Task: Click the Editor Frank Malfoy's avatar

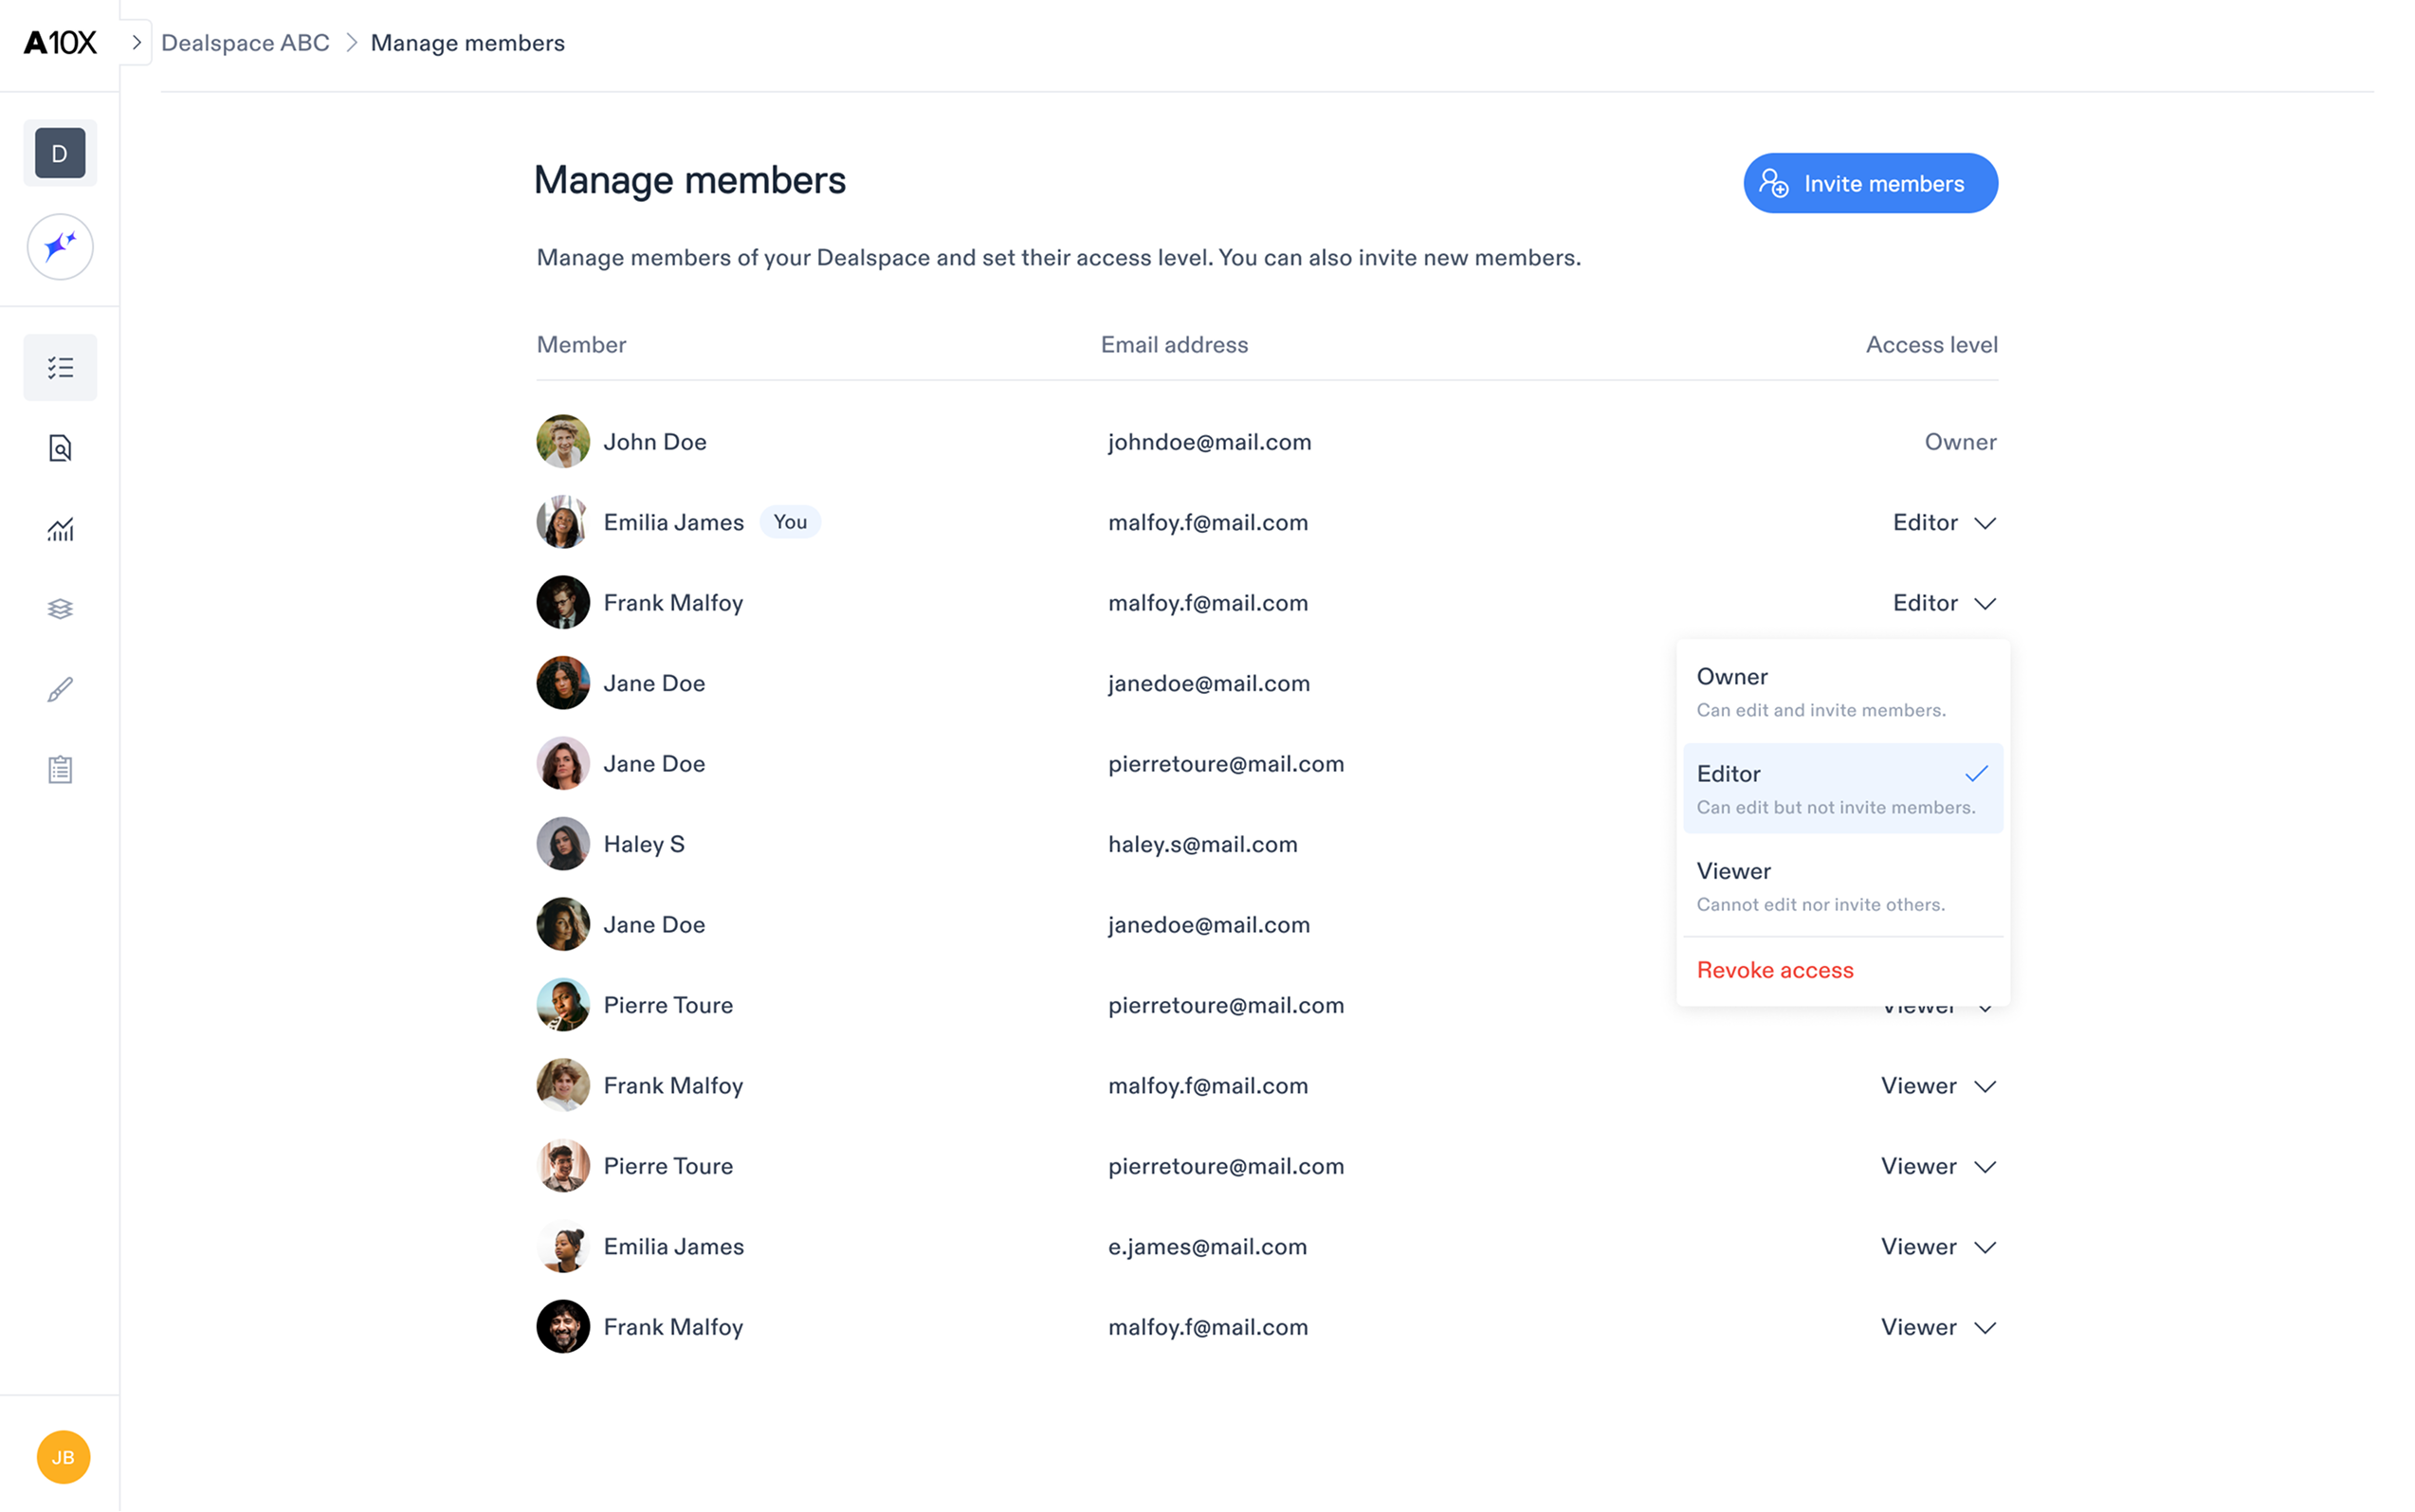Action: tap(563, 602)
